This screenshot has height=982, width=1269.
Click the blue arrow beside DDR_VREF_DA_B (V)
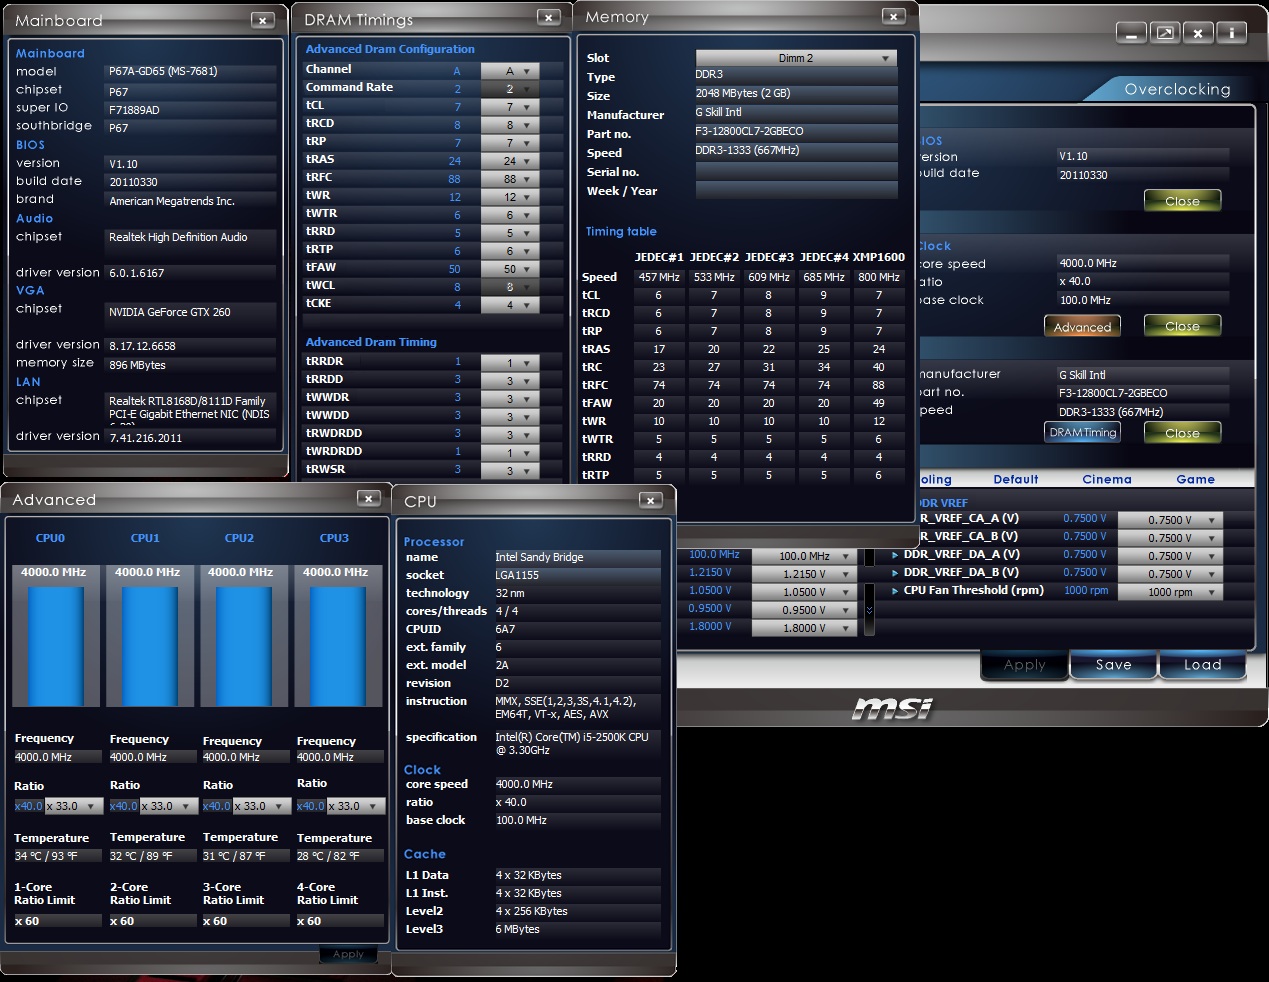(895, 572)
